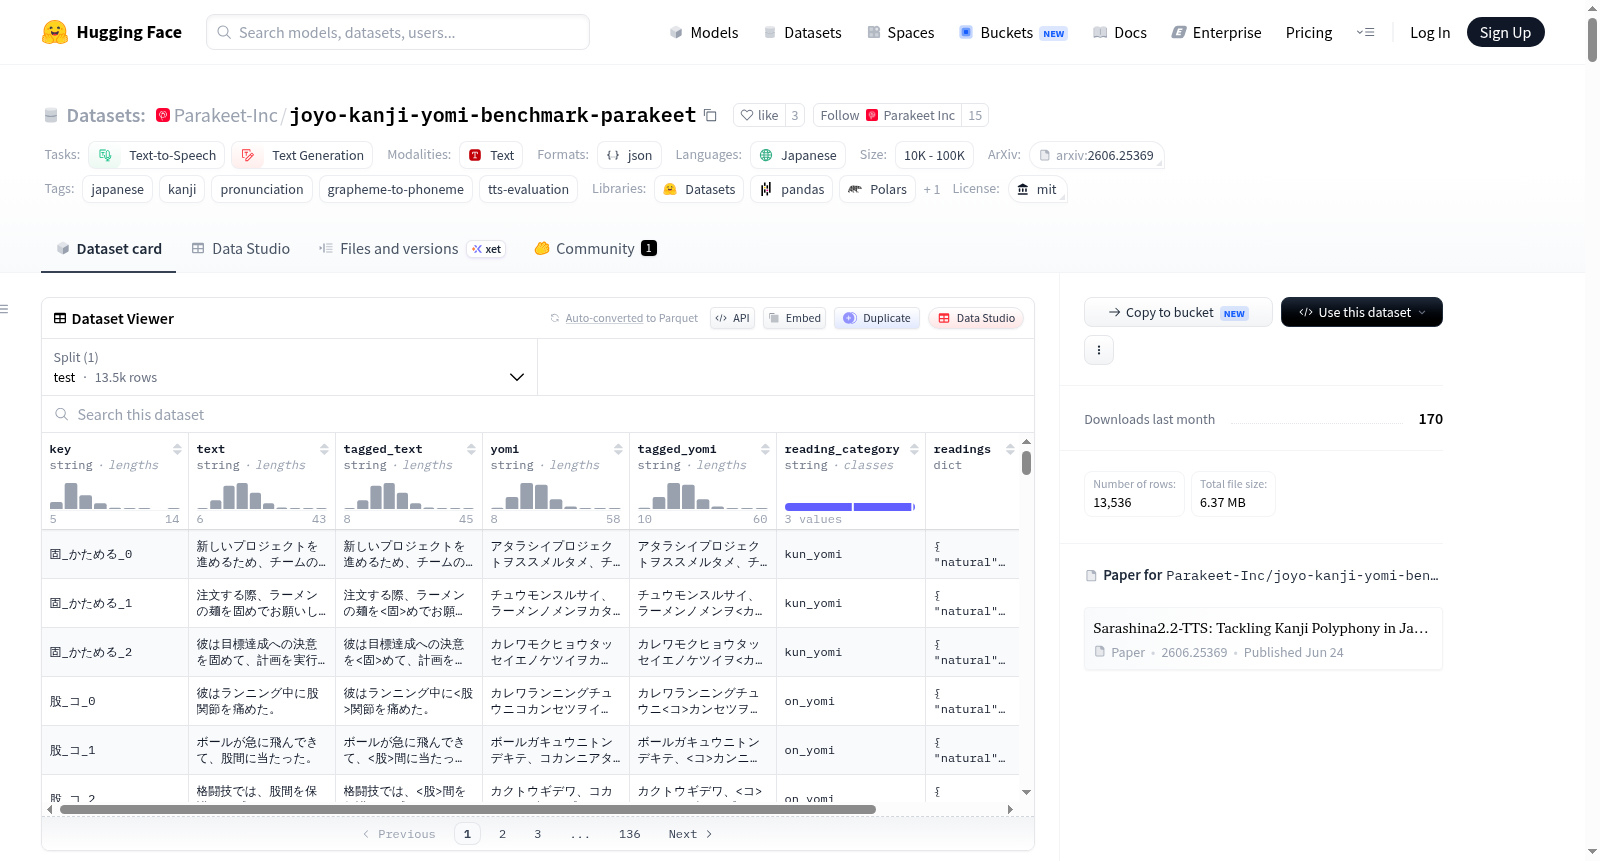
Task: Sort the key column
Action: [177, 449]
